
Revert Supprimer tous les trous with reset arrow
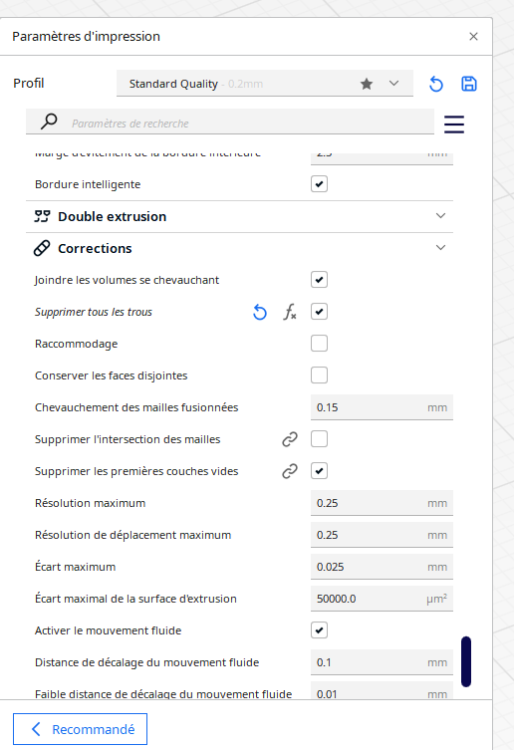260,312
